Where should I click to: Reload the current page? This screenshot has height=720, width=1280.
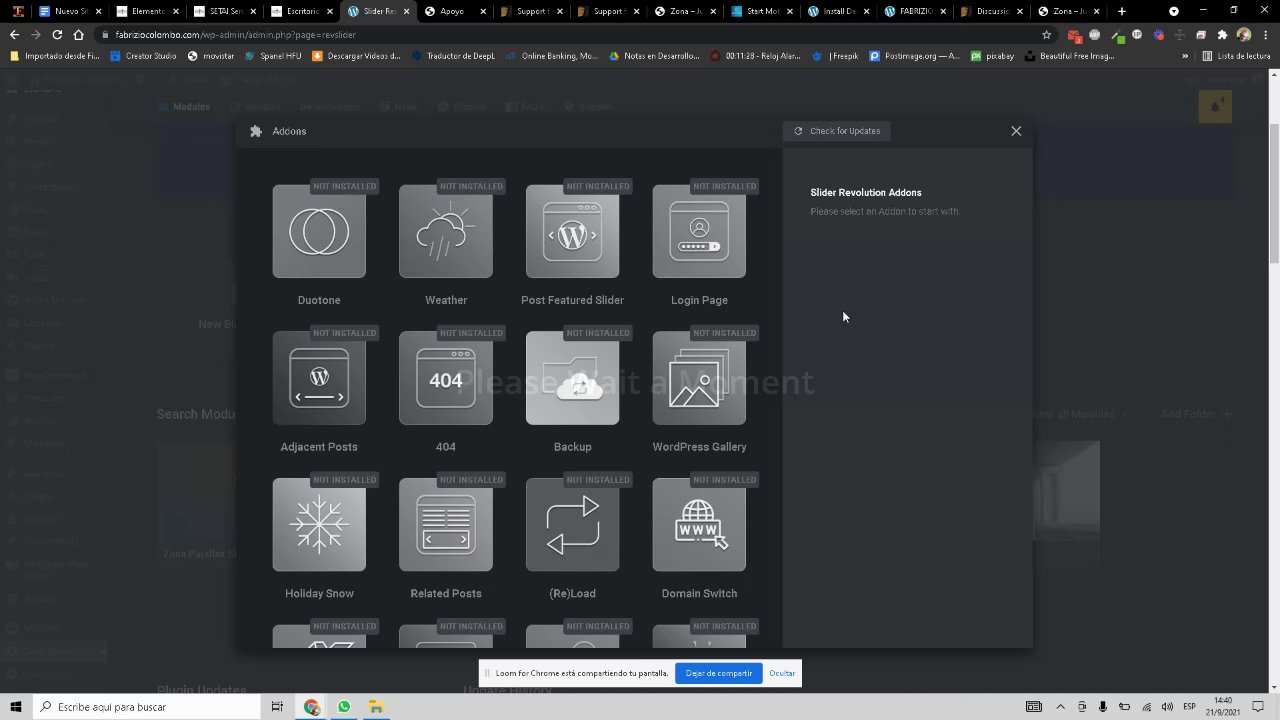[57, 34]
